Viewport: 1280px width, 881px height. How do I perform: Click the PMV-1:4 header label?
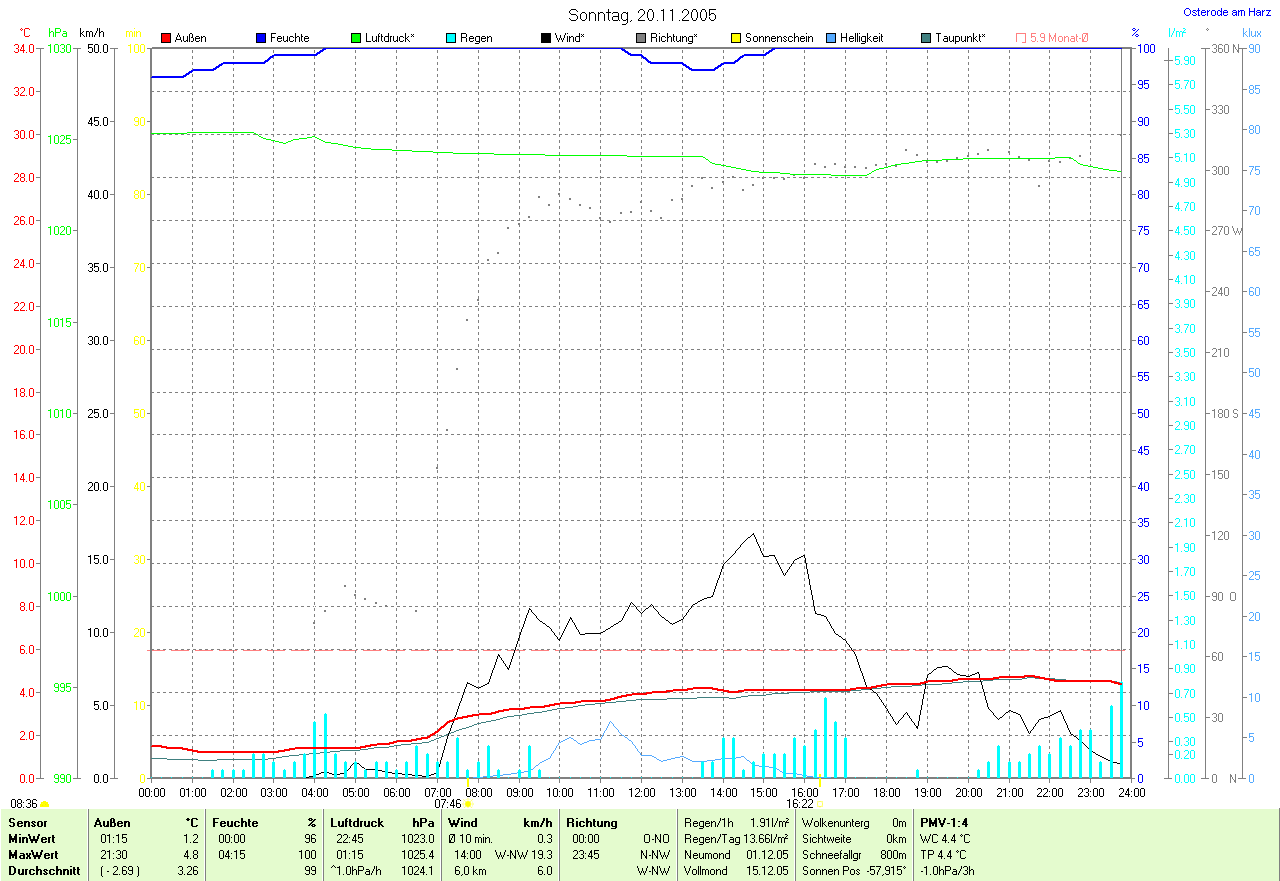click(x=944, y=823)
